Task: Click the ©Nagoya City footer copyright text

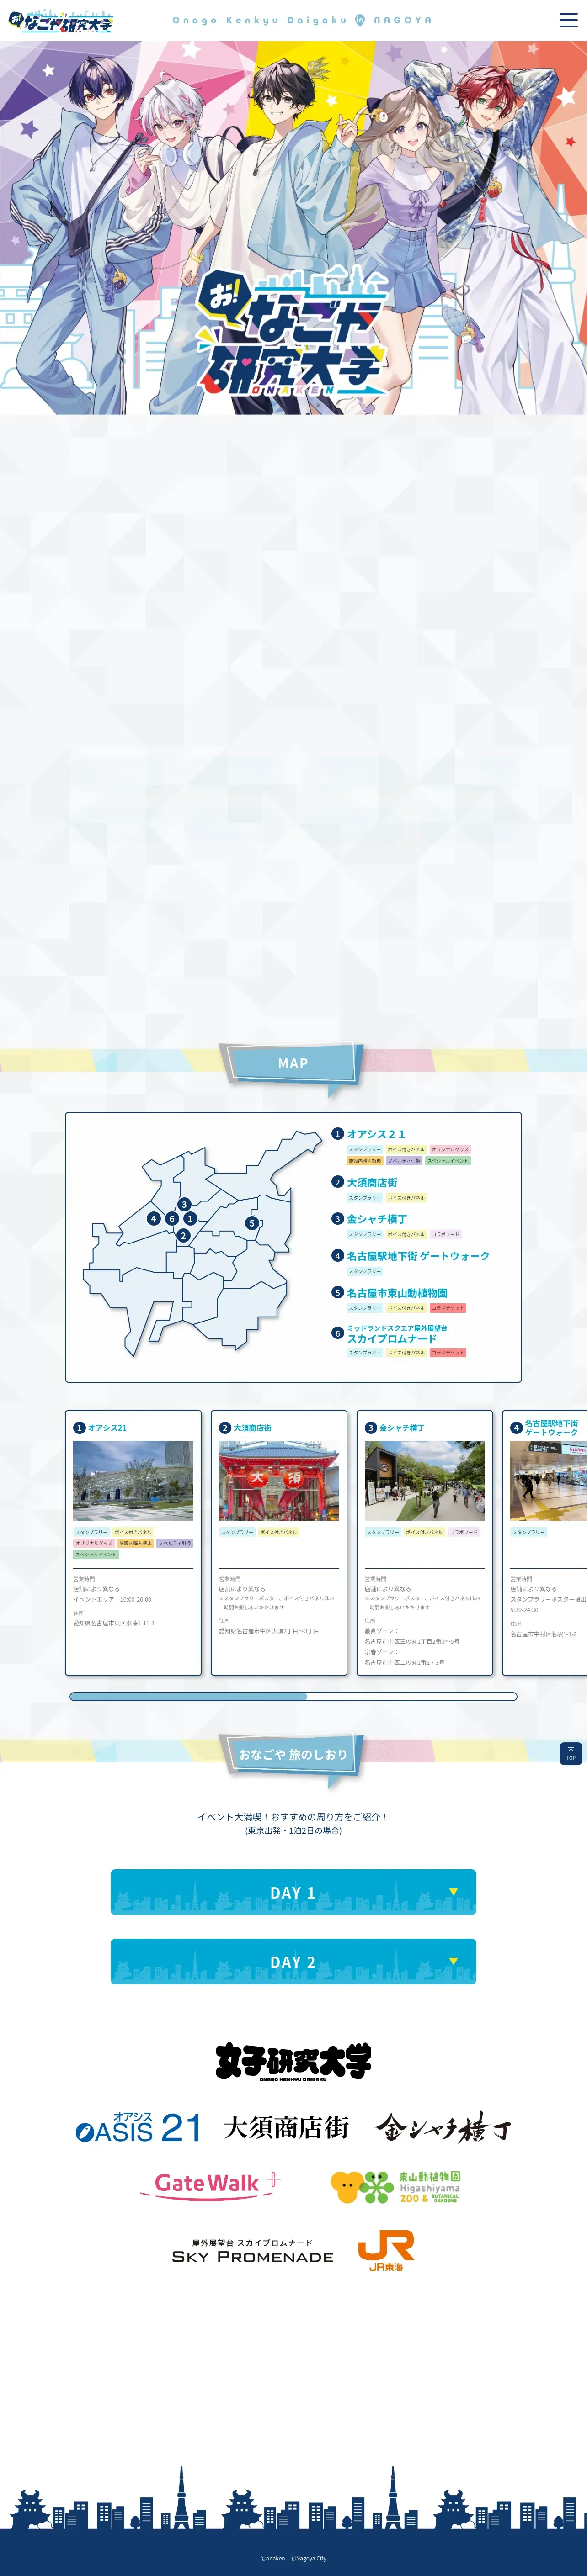Action: click(x=309, y=2559)
